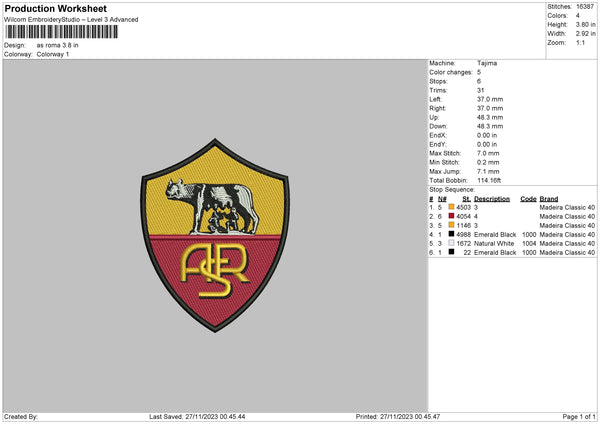Image resolution: width=600 pixels, height=424 pixels.
Task: Click the Color changes value 5
Action: [479, 72]
